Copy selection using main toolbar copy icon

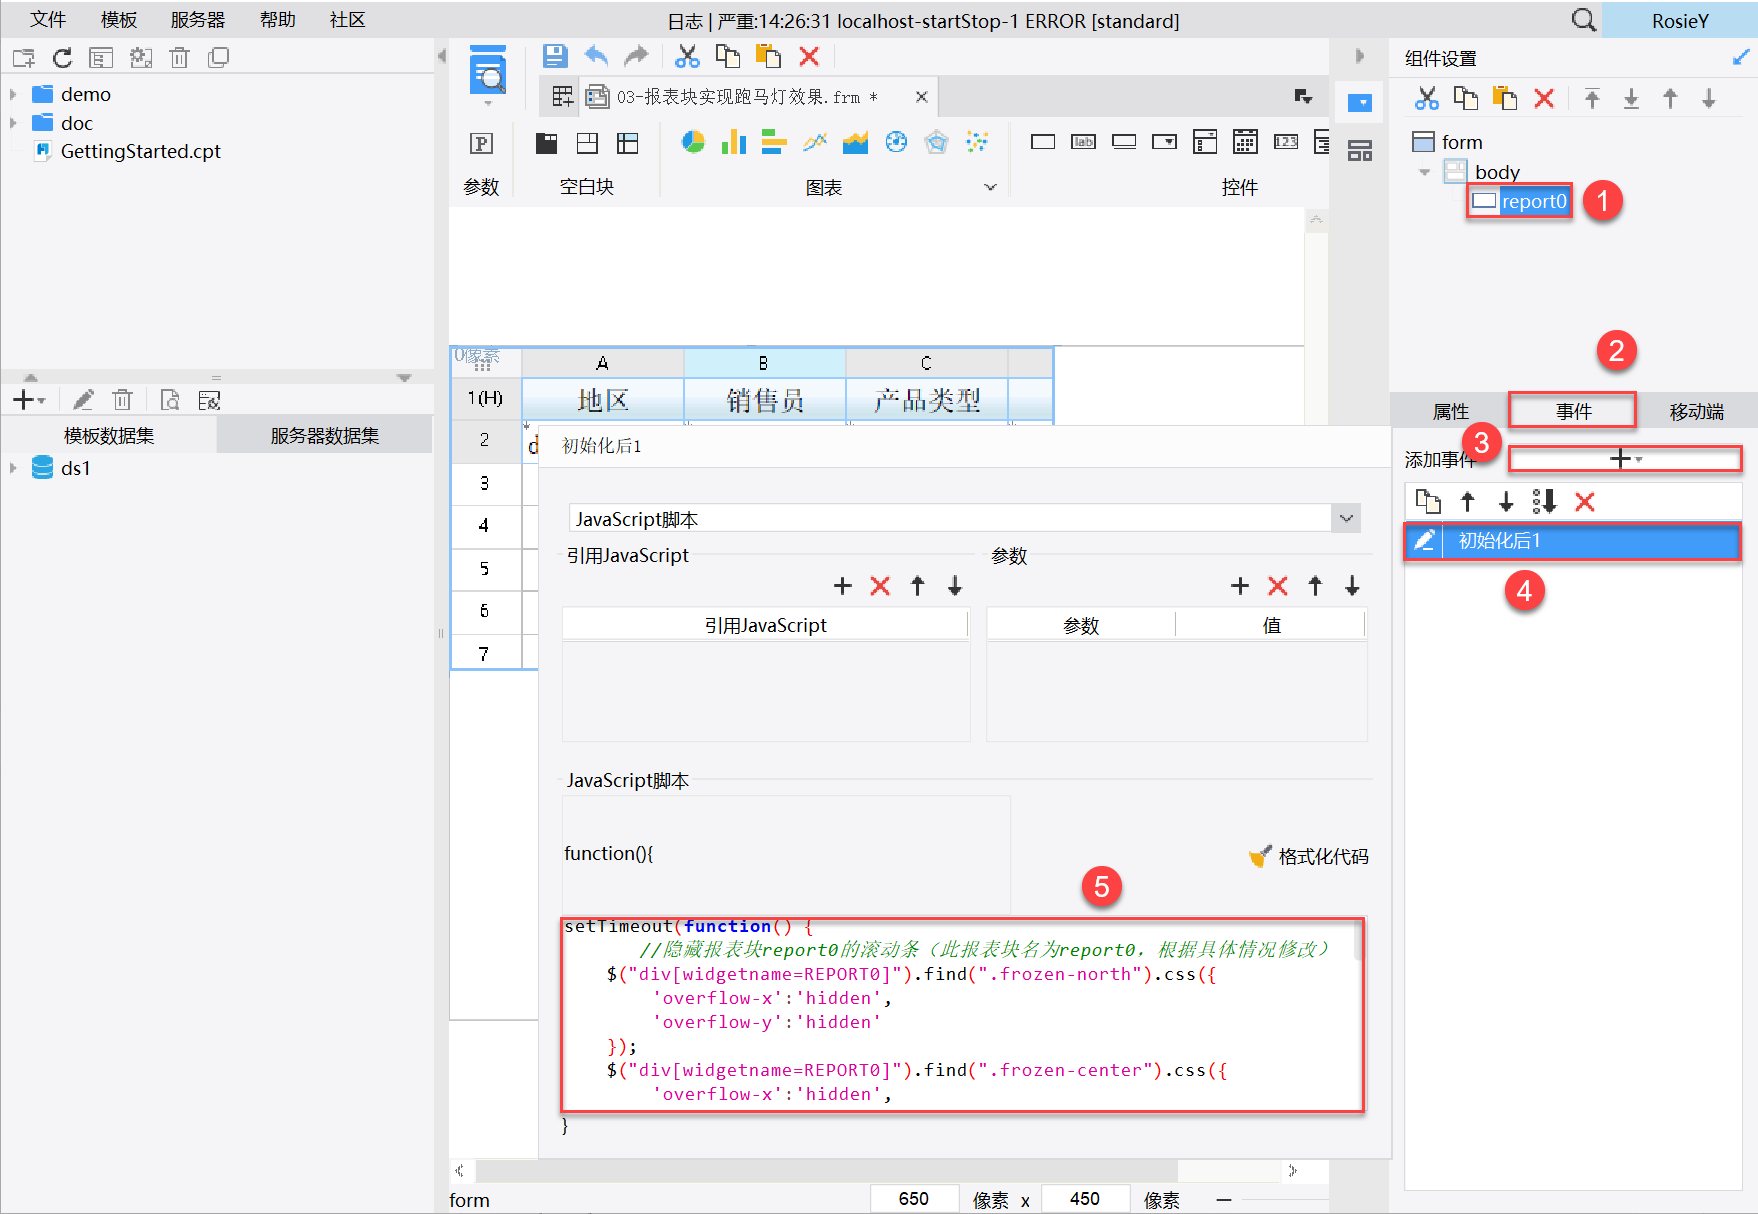tap(728, 56)
